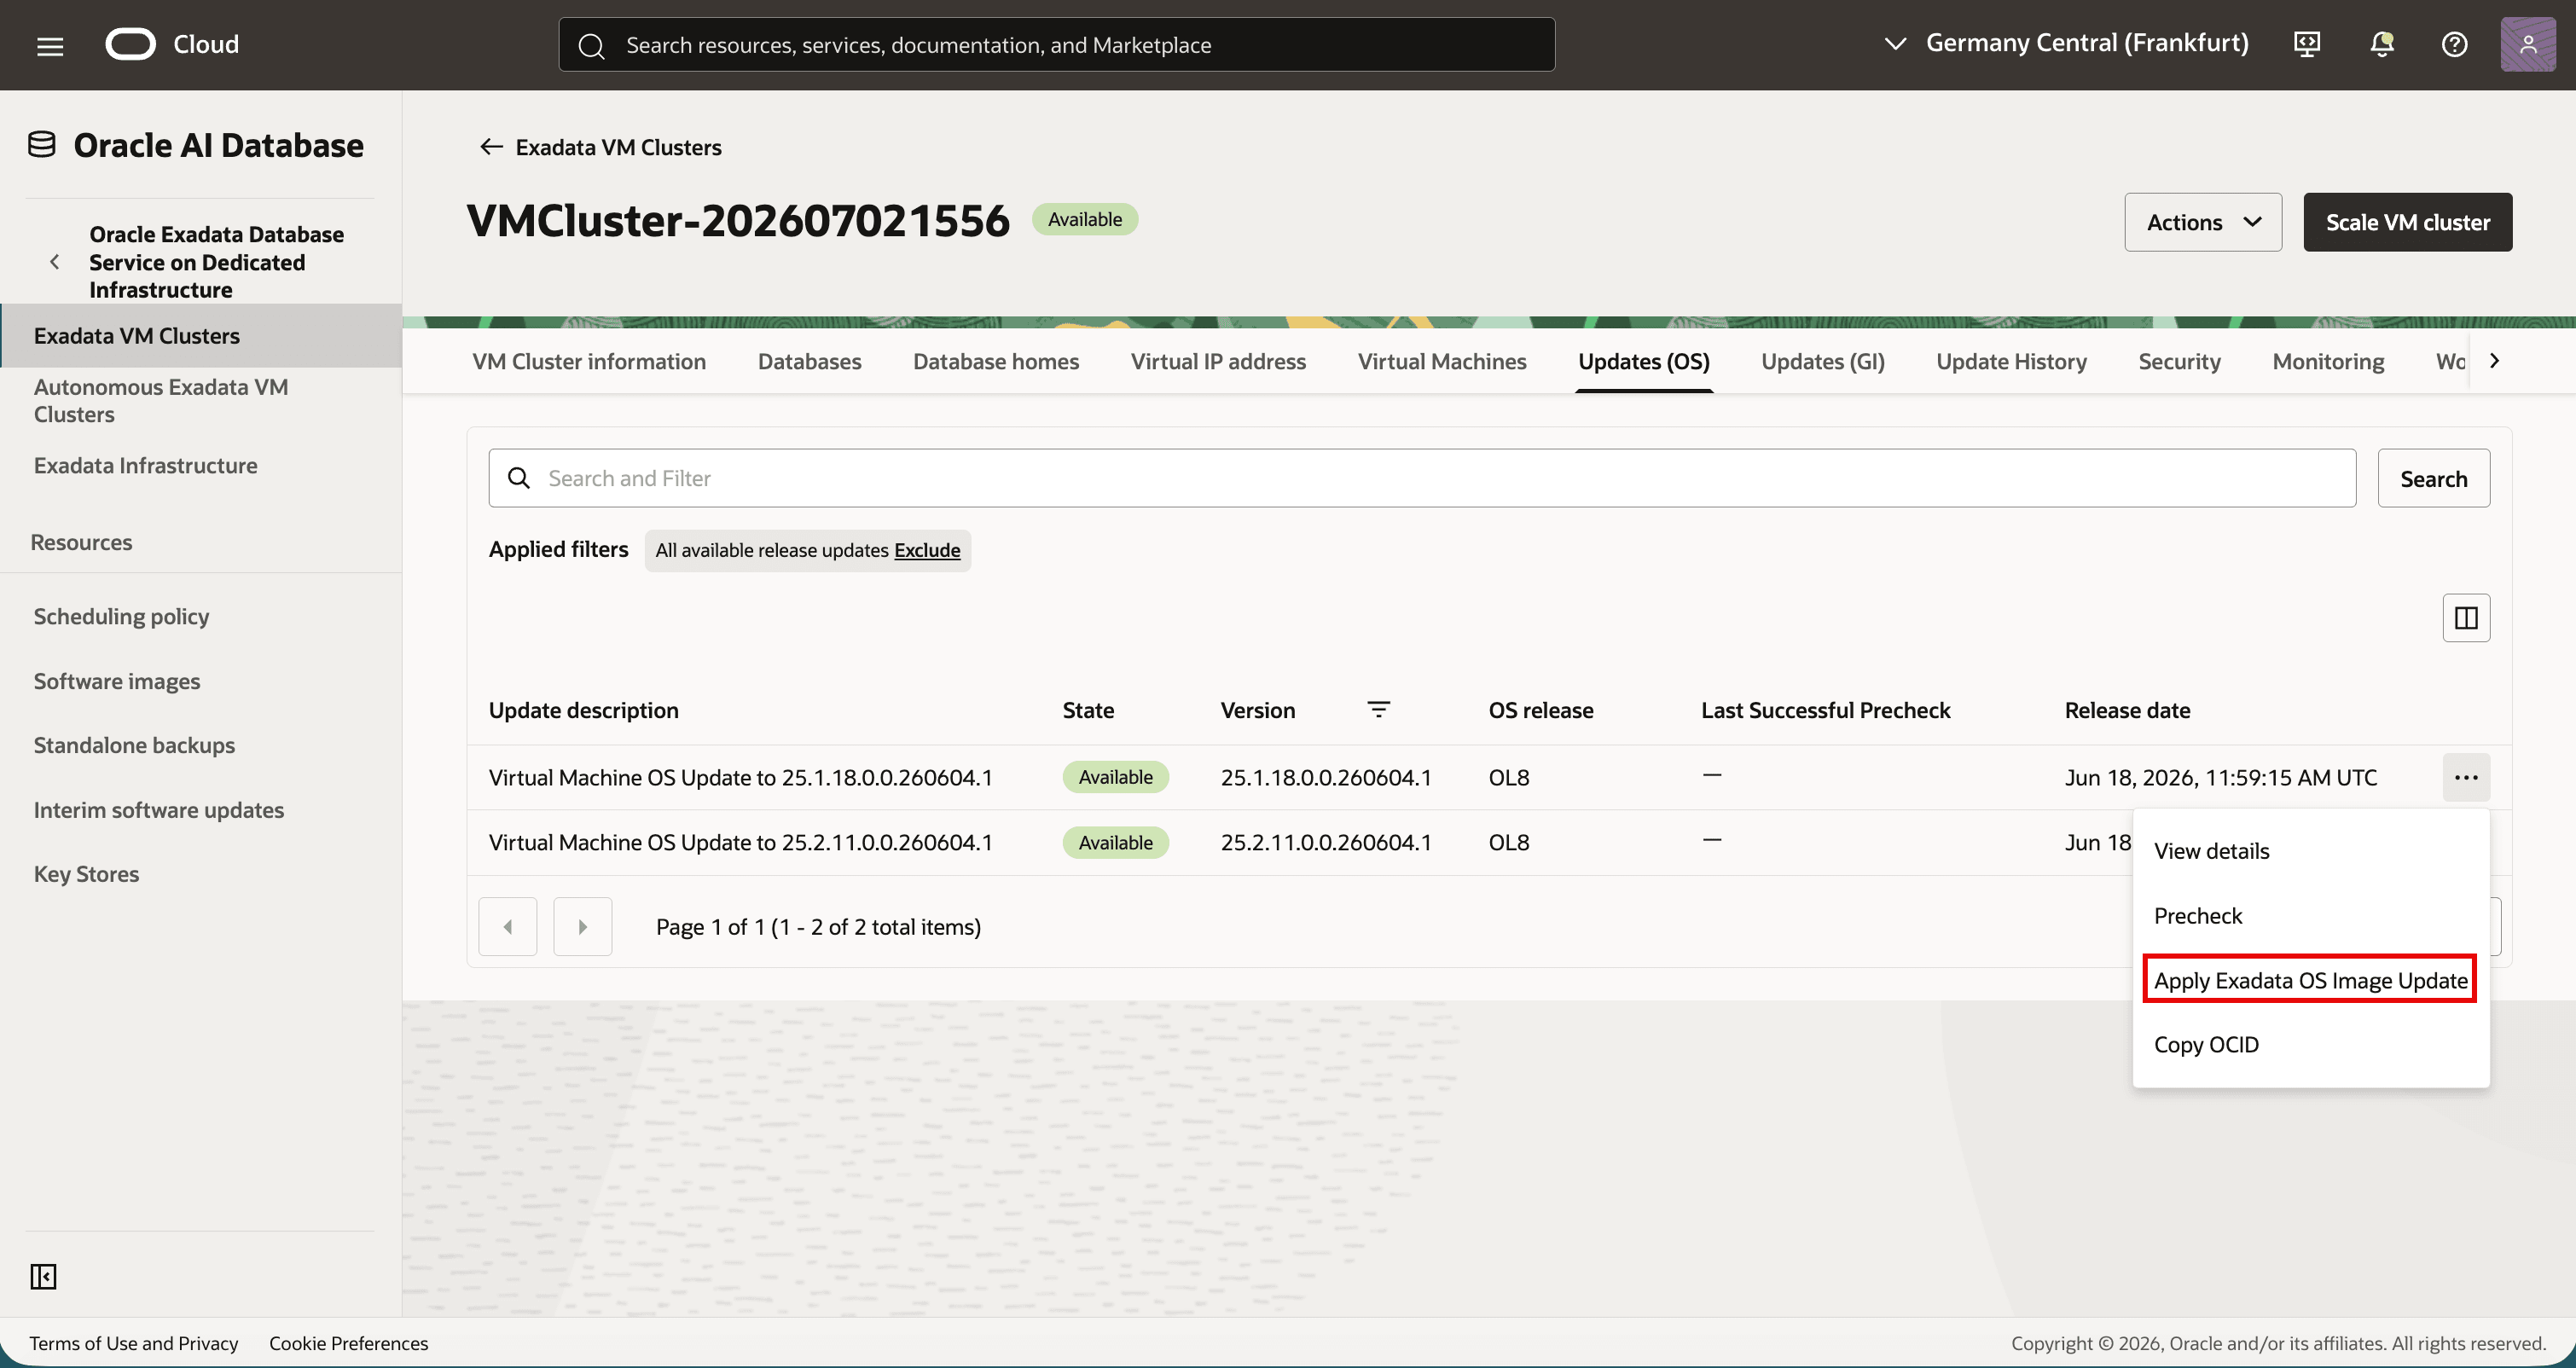Open the Security tab

2179,361
